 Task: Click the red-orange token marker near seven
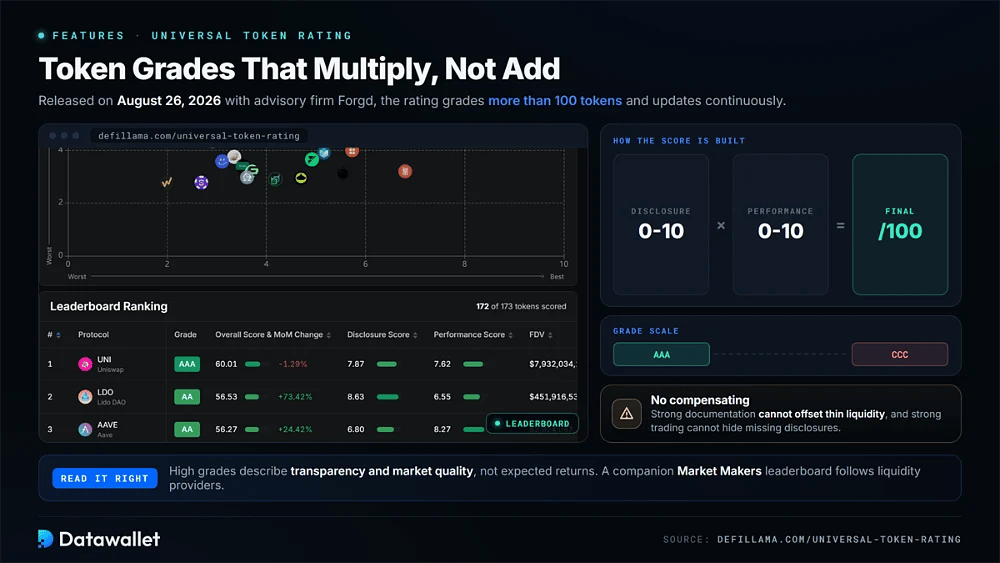tap(405, 171)
